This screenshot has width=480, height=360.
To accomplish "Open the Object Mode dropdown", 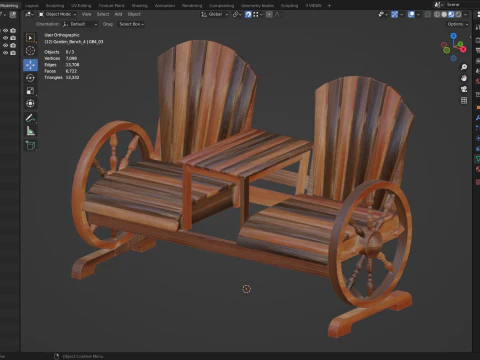I will 58,14.
